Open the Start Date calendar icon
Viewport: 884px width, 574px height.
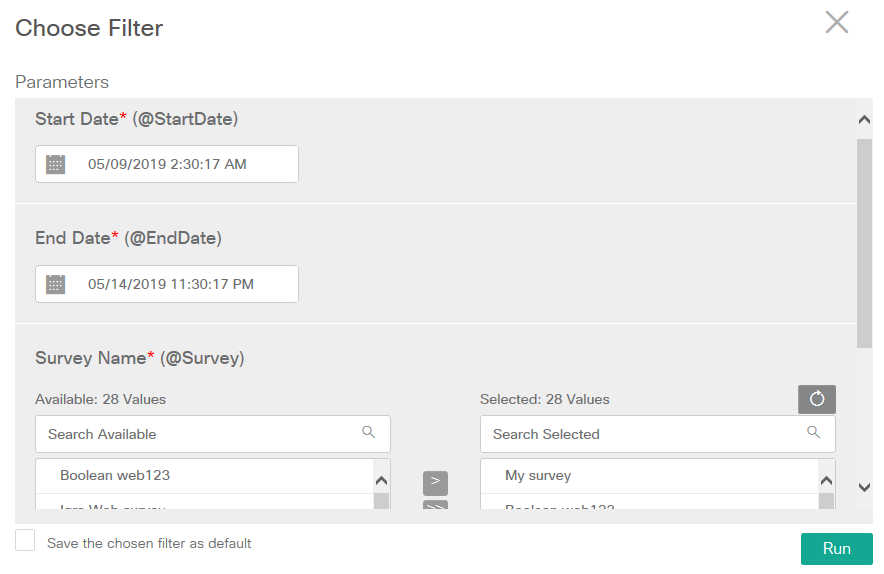[56, 164]
